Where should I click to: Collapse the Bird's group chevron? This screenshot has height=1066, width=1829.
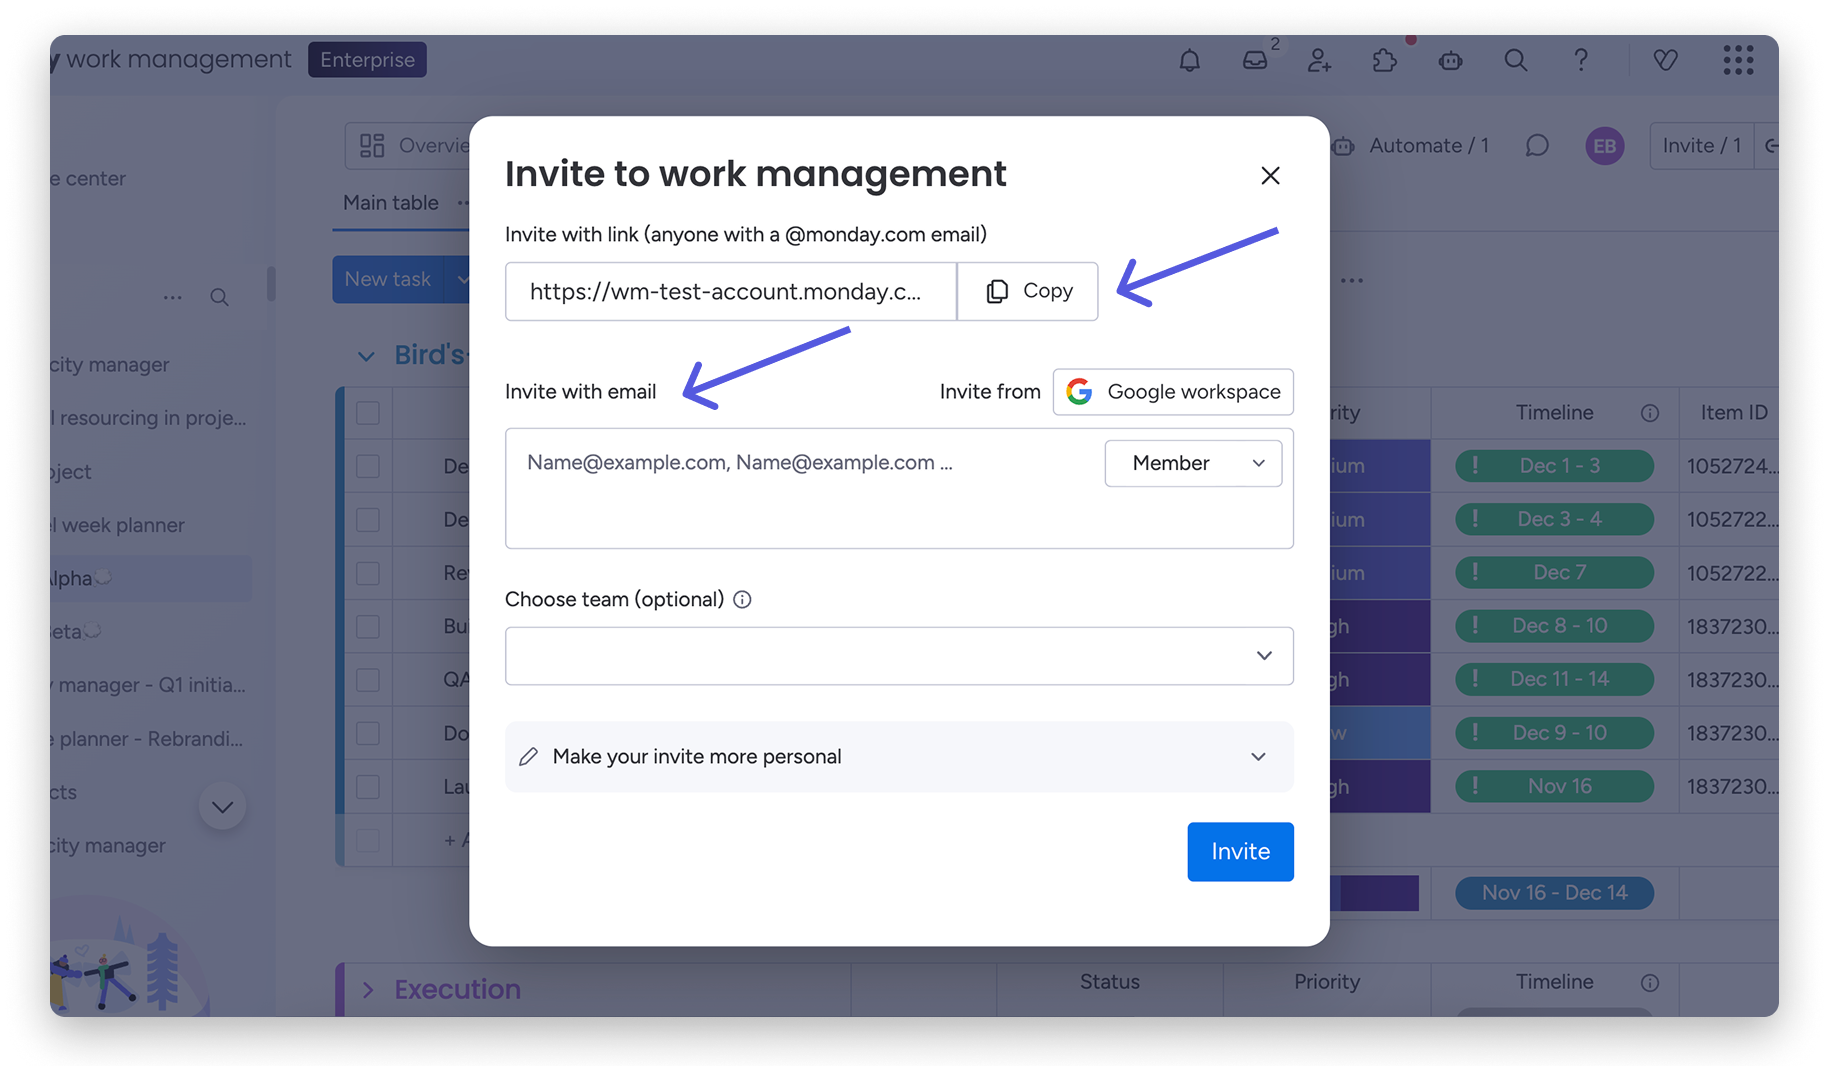coord(366,356)
